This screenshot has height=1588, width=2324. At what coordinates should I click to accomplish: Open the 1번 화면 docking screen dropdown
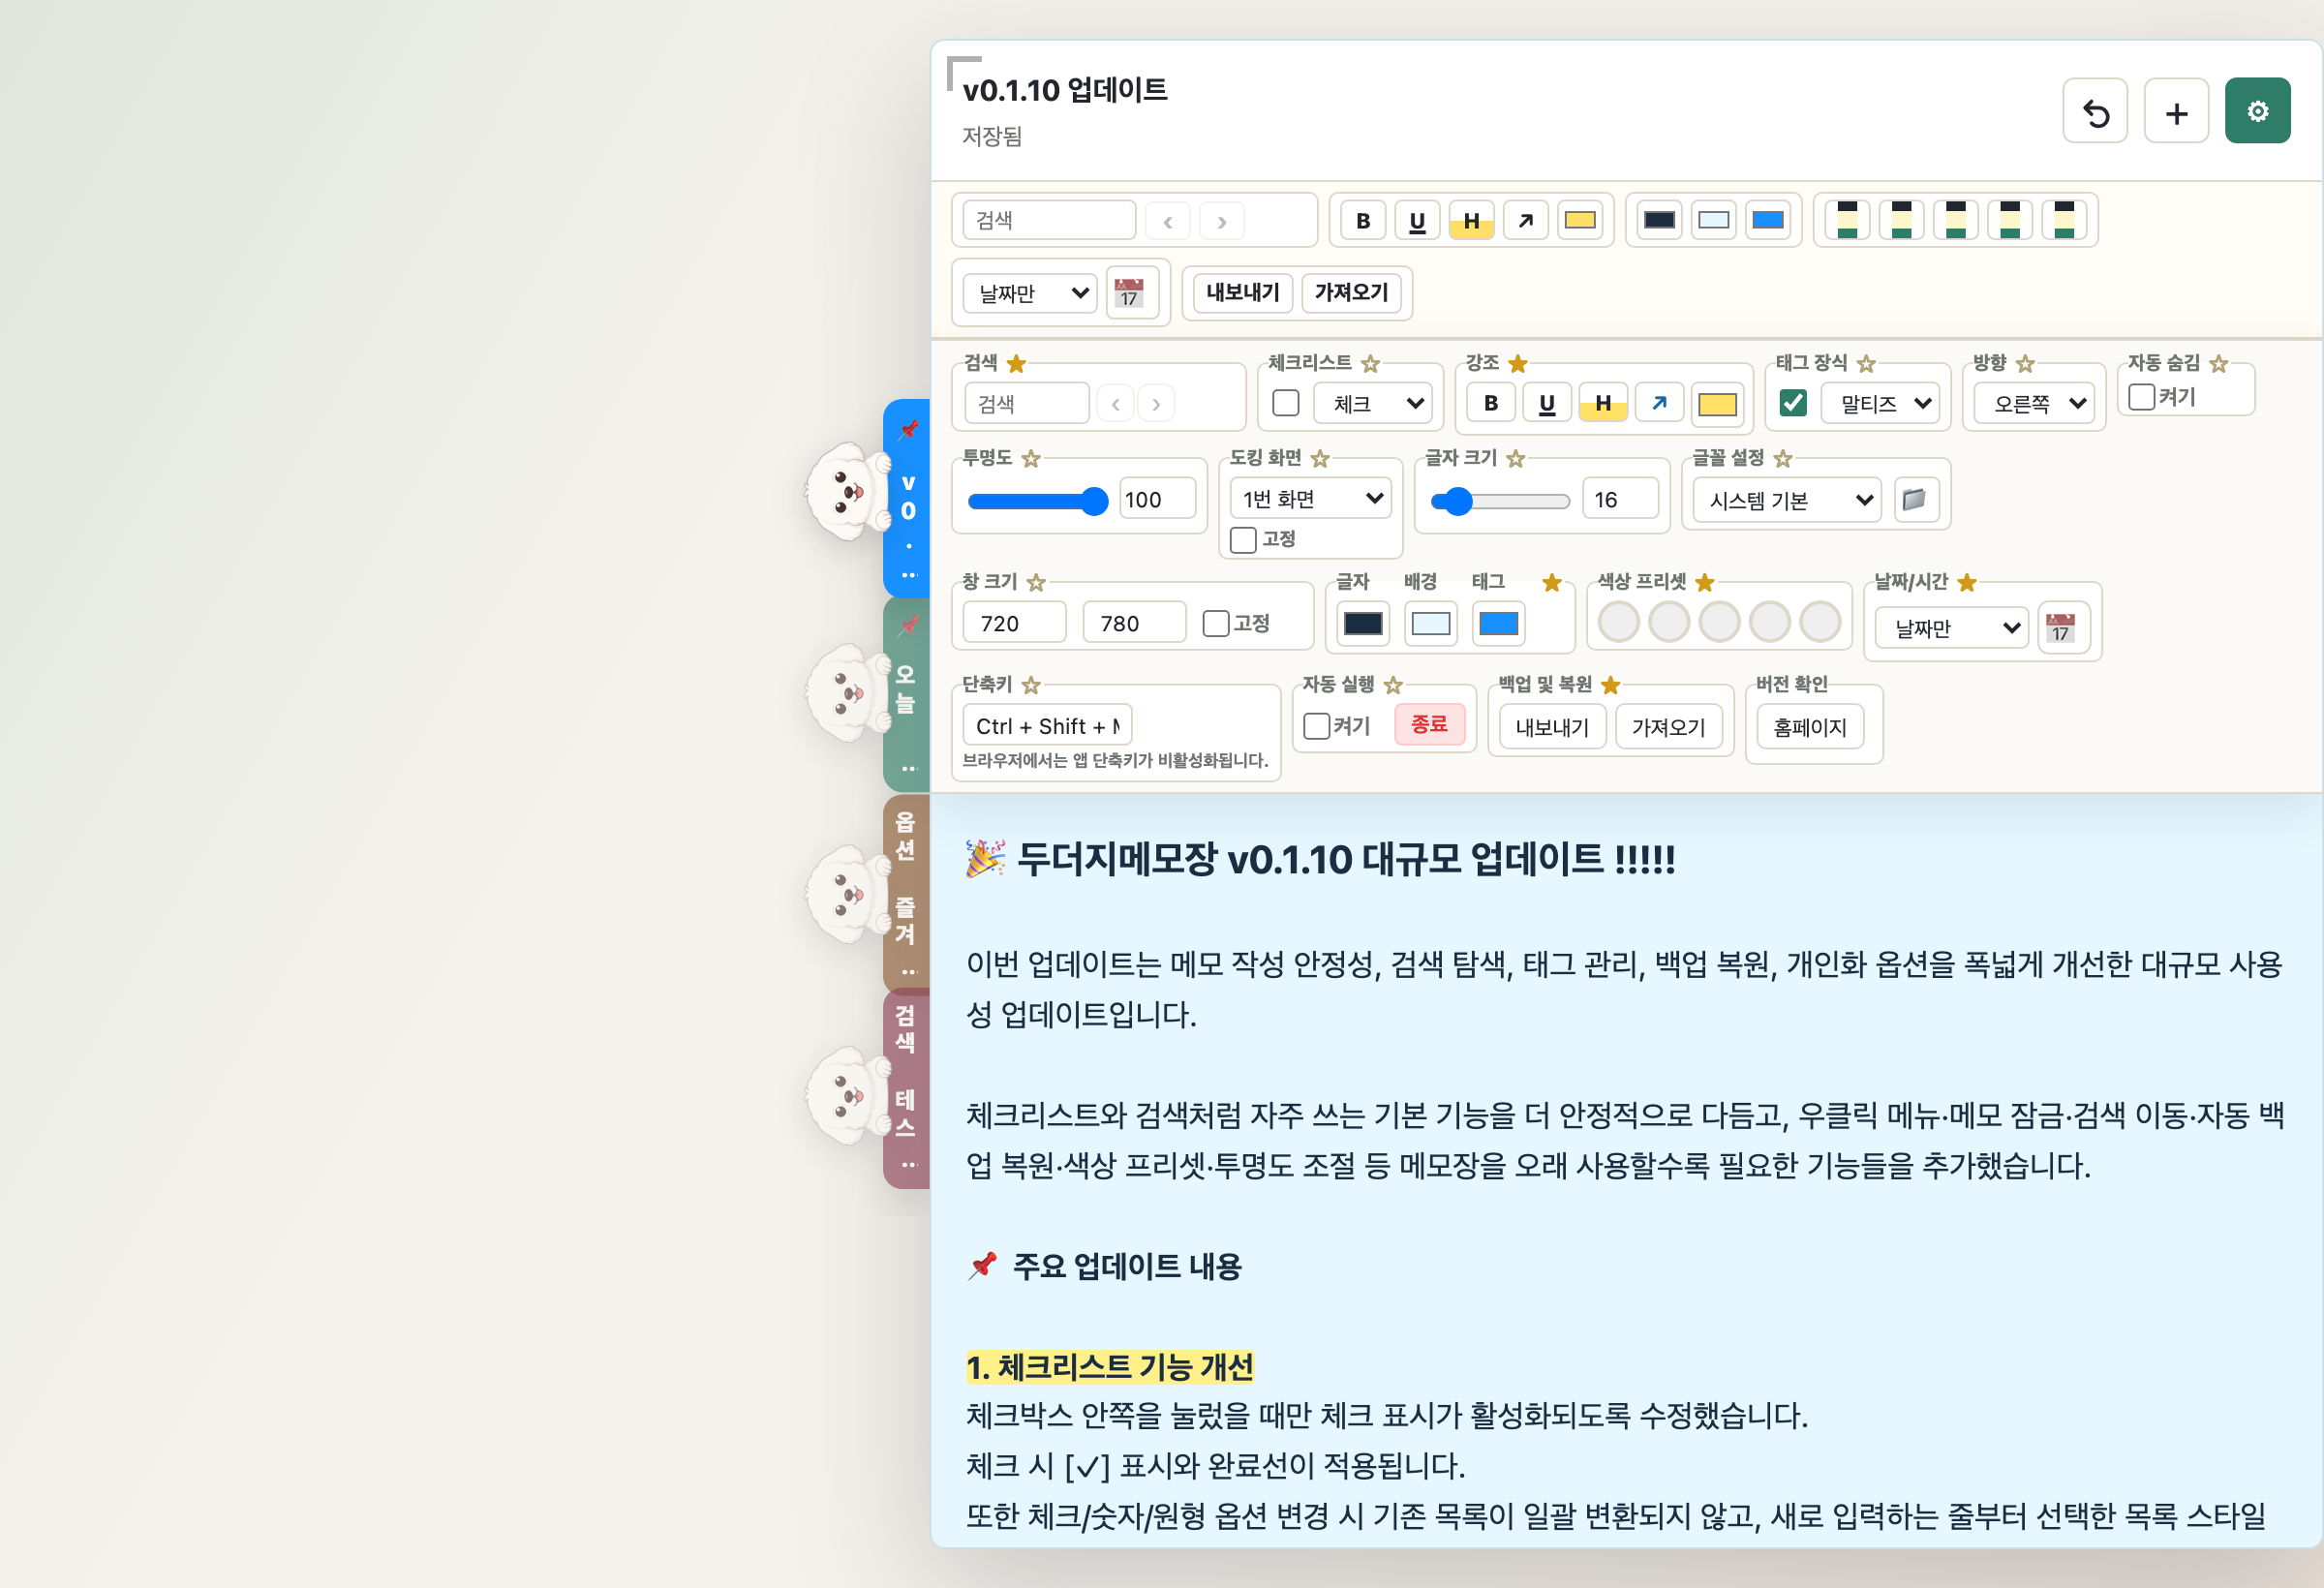coord(1310,498)
